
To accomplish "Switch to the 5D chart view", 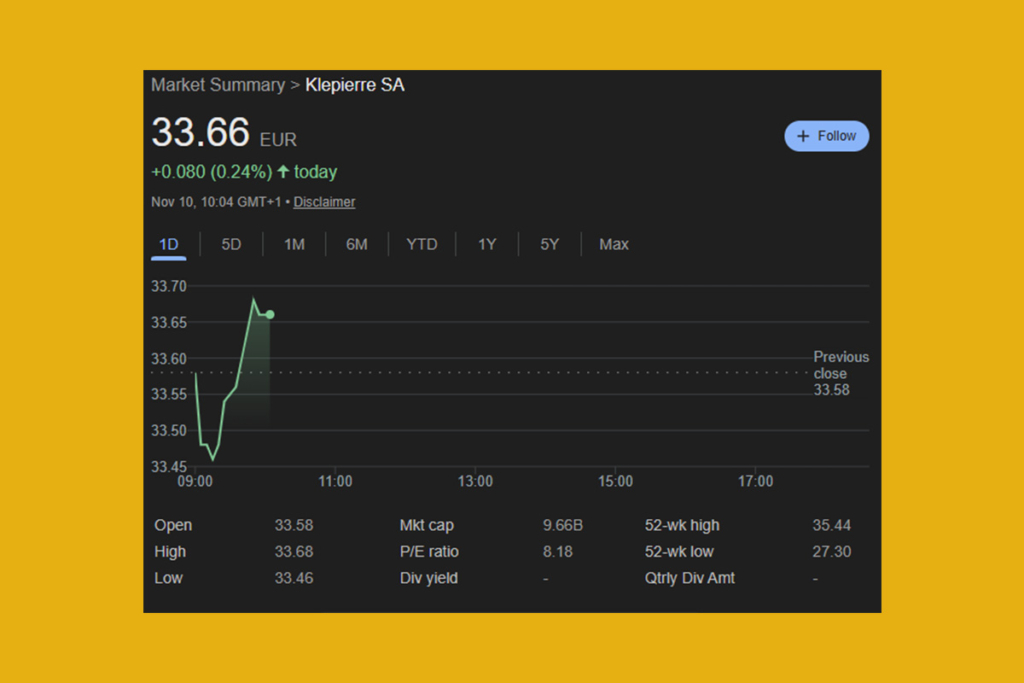I will [231, 244].
